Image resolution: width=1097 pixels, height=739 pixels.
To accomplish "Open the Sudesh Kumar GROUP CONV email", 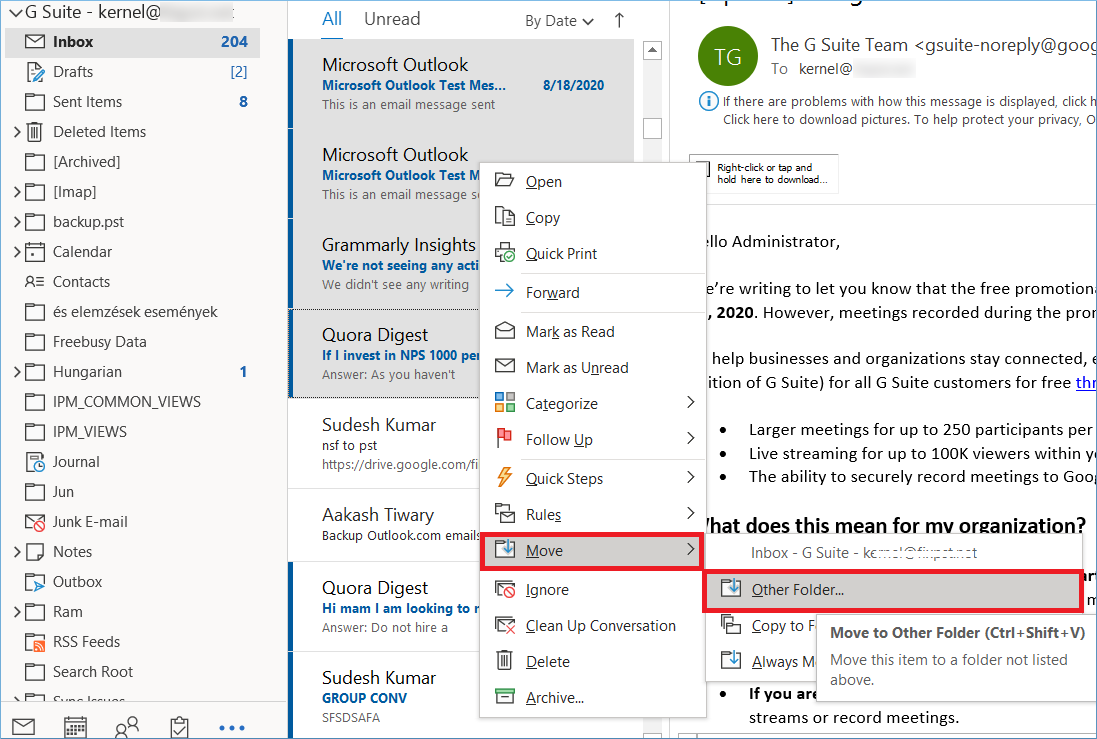I will [x=385, y=696].
